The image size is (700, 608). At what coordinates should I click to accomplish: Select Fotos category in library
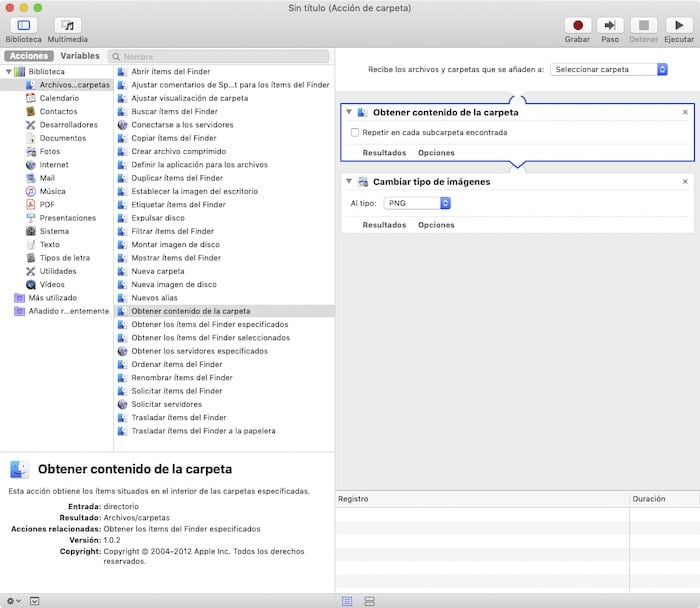tap(49, 151)
